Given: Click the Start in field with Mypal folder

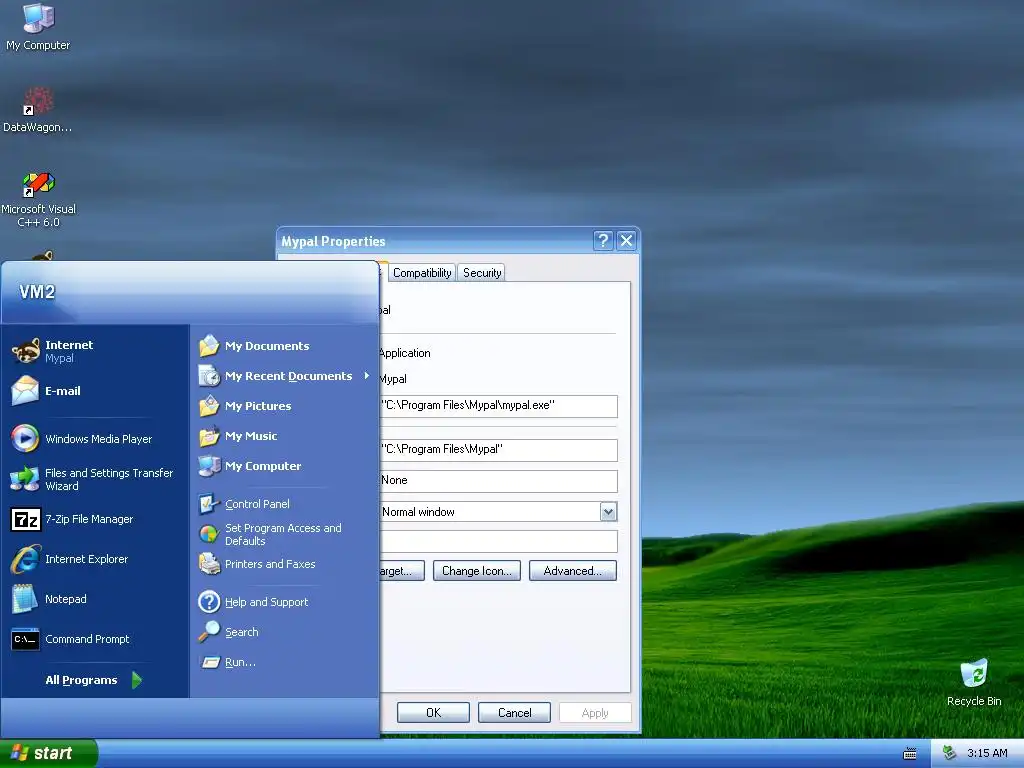Looking at the screenshot, I should 498,449.
